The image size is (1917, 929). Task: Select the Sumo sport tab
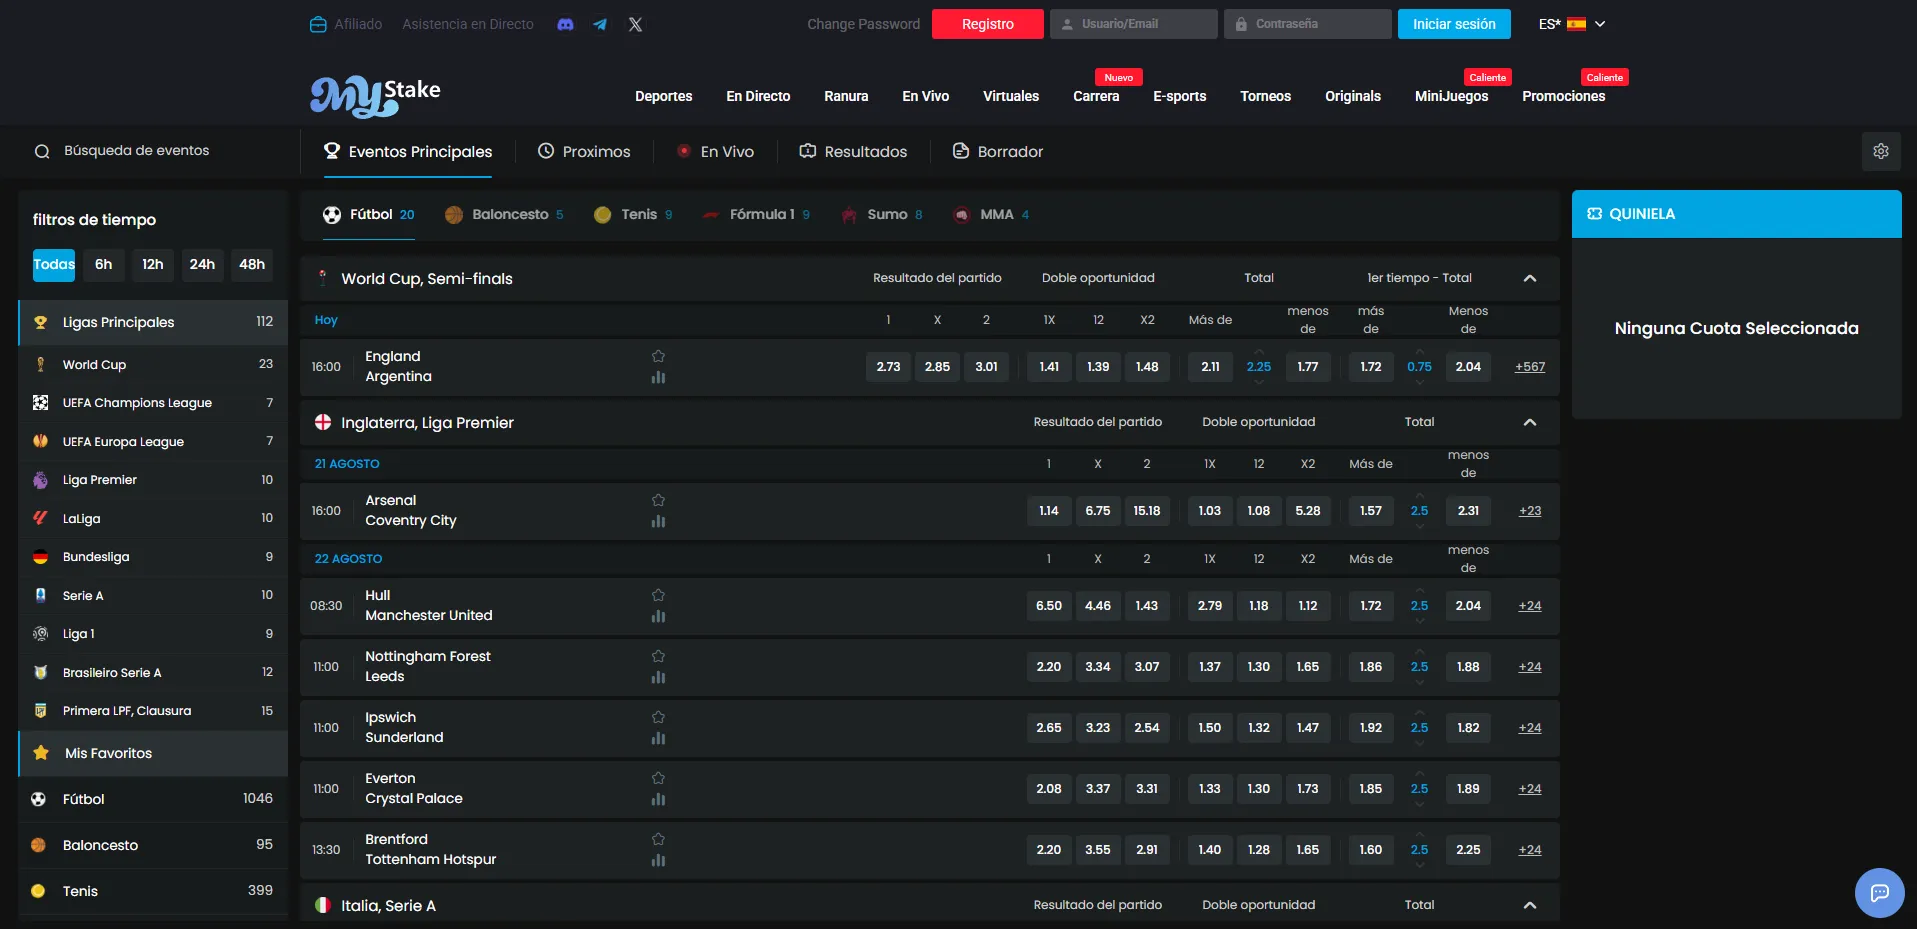(x=882, y=215)
